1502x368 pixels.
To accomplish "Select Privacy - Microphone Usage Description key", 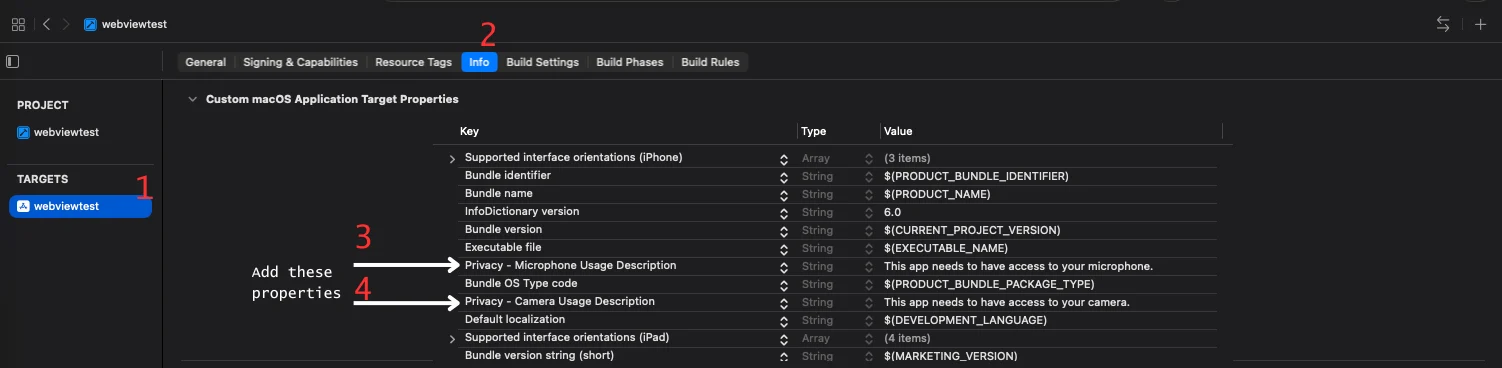I will [570, 266].
